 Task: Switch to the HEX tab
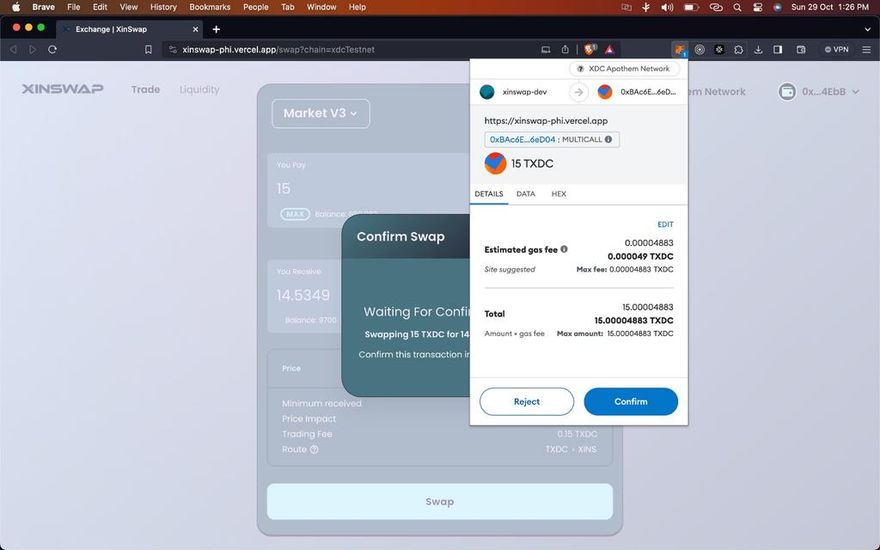(x=558, y=194)
